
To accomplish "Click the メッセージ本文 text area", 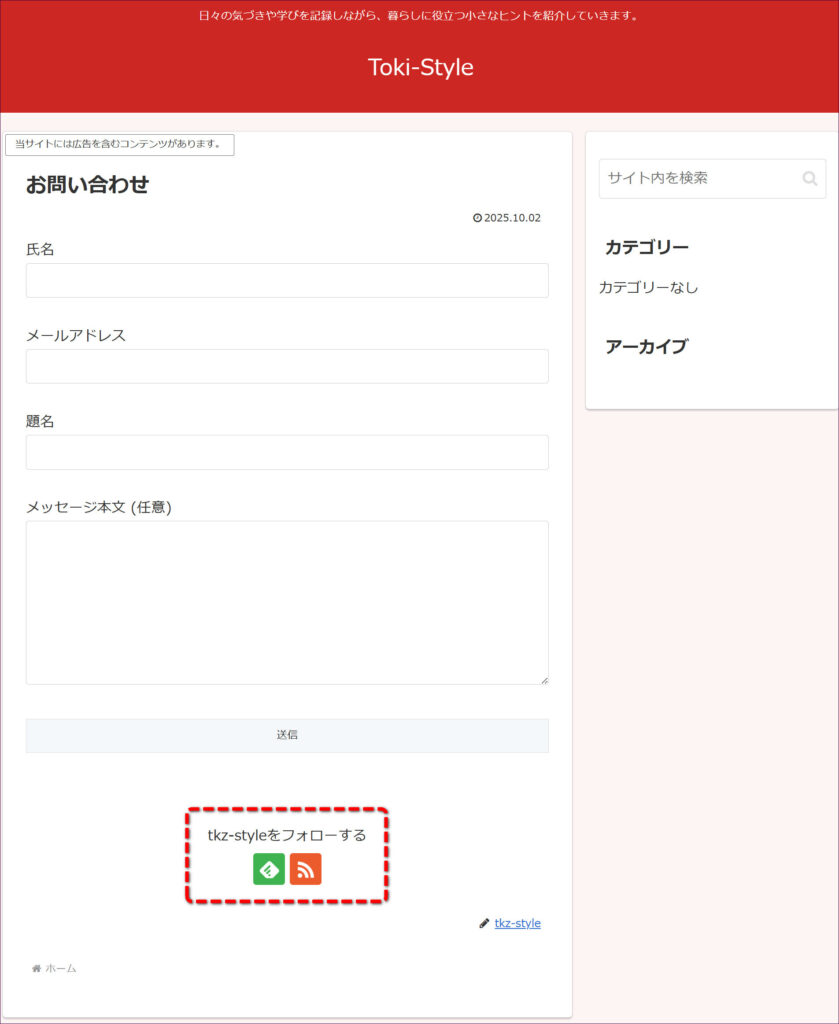I will pos(287,602).
